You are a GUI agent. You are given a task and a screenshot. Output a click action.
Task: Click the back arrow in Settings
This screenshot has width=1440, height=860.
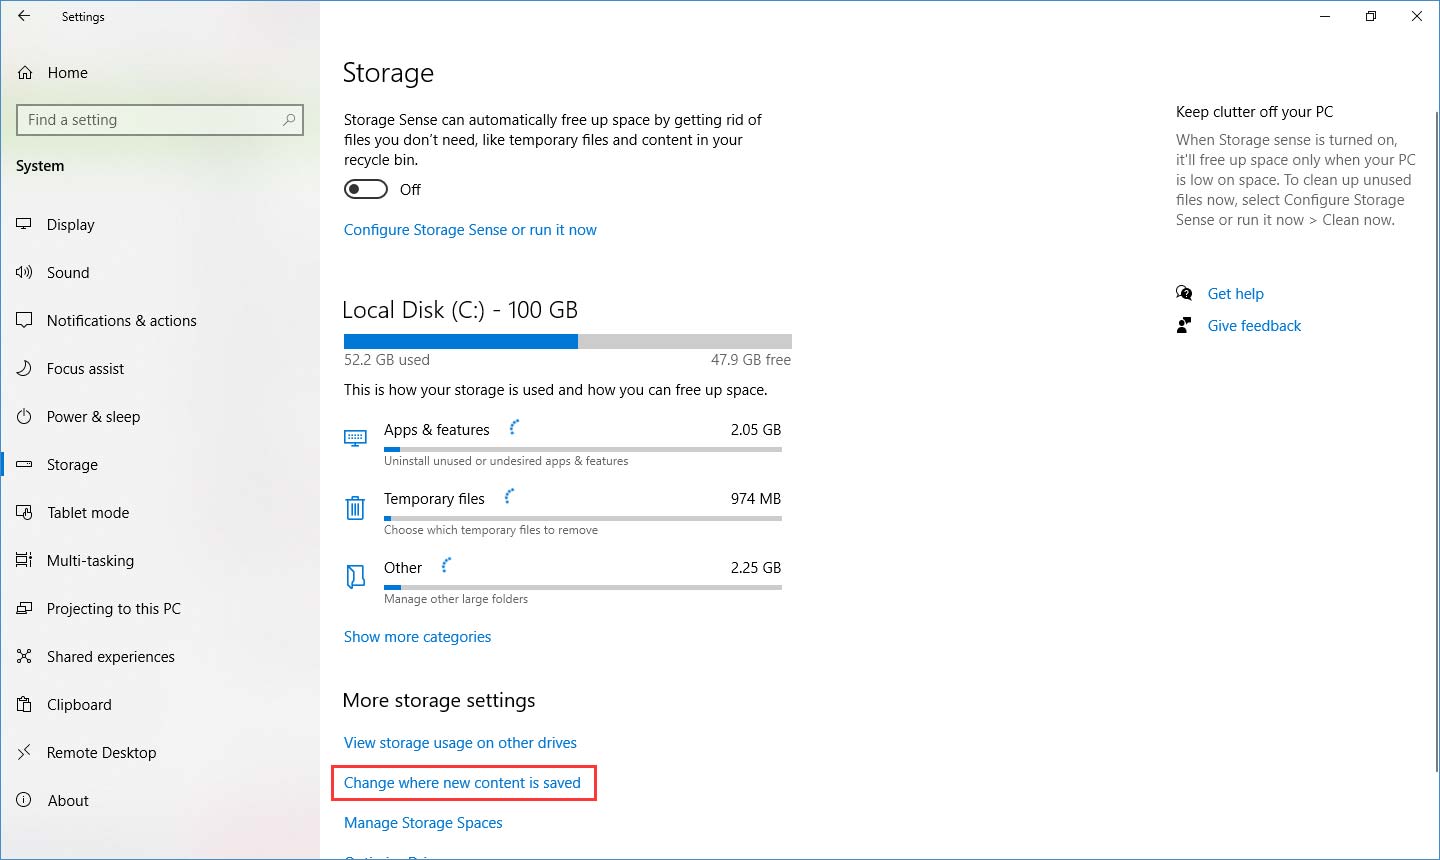click(x=24, y=16)
